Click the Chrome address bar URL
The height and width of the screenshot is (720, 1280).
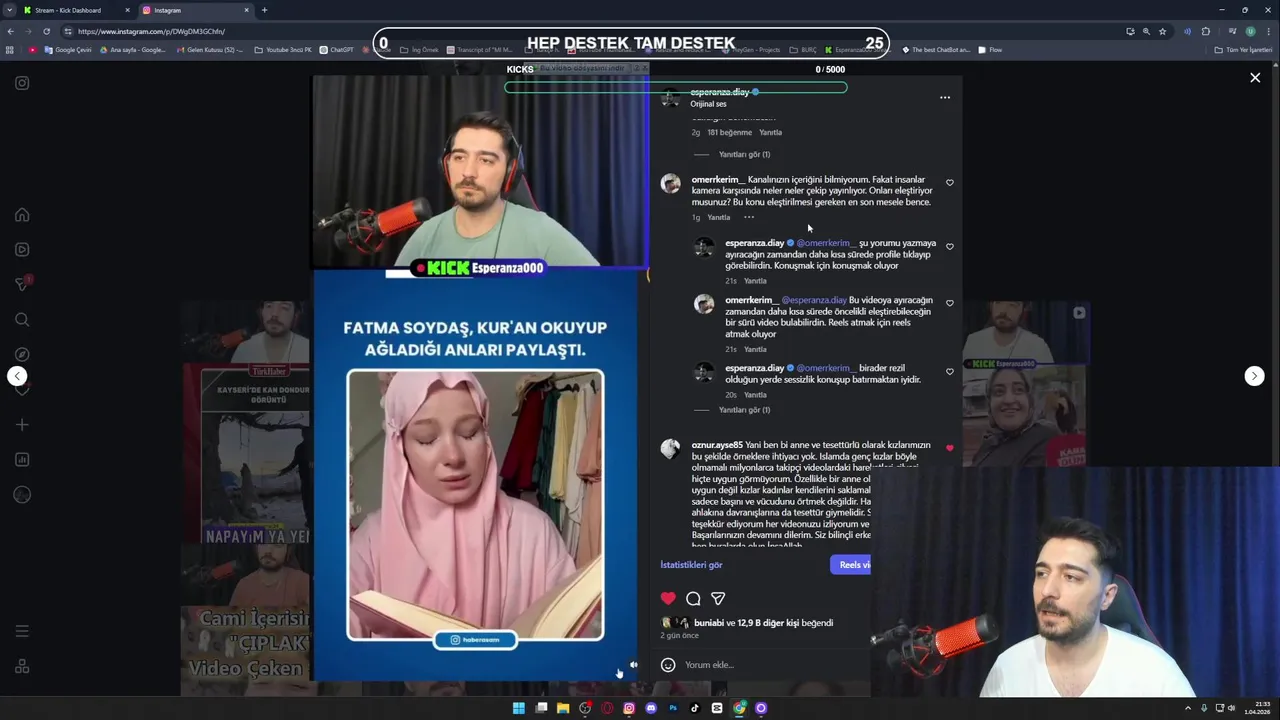click(x=150, y=31)
